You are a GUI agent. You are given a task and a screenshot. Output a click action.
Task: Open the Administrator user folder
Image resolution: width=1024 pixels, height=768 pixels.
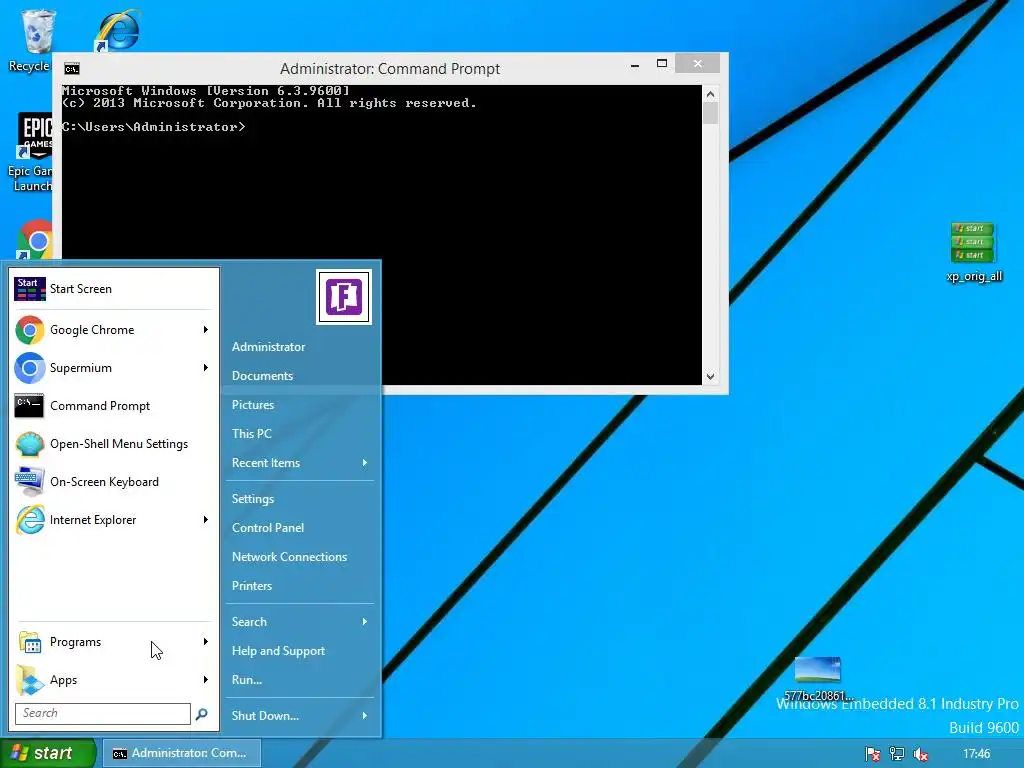(268, 347)
